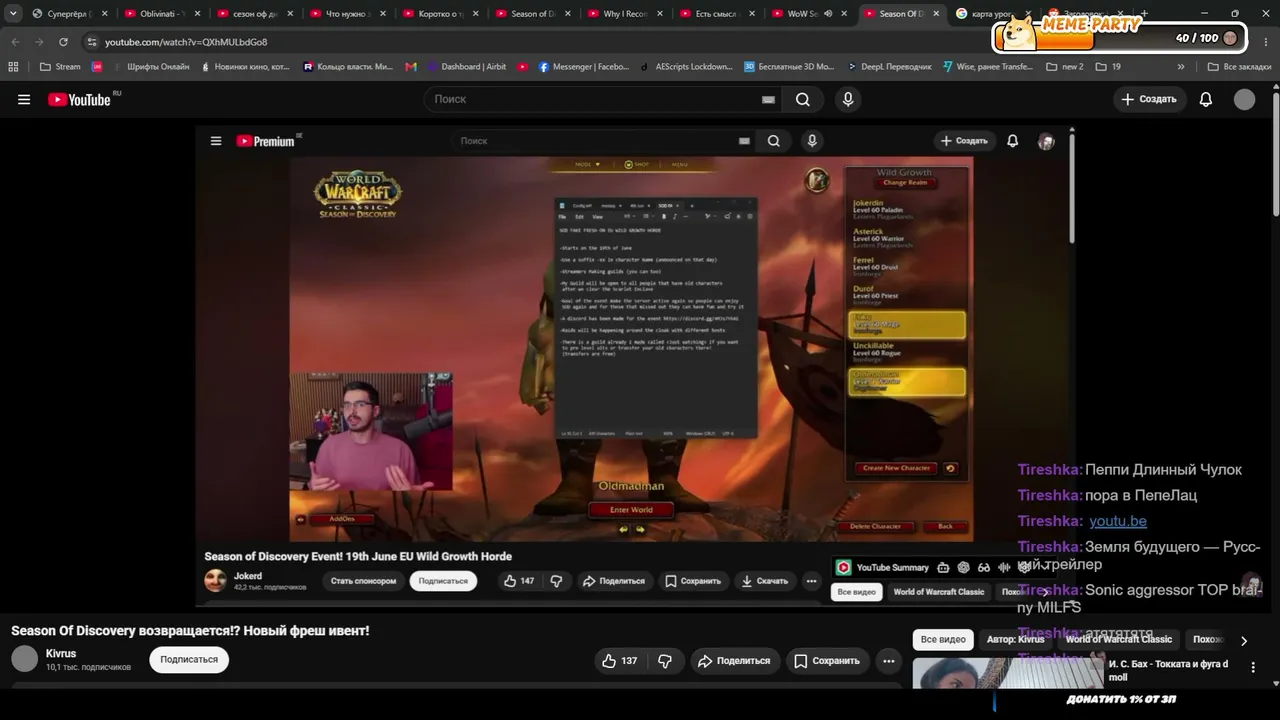1280x720 pixels.
Task: Open the YouTube guide hamburger menu
Action: pyautogui.click(x=24, y=99)
